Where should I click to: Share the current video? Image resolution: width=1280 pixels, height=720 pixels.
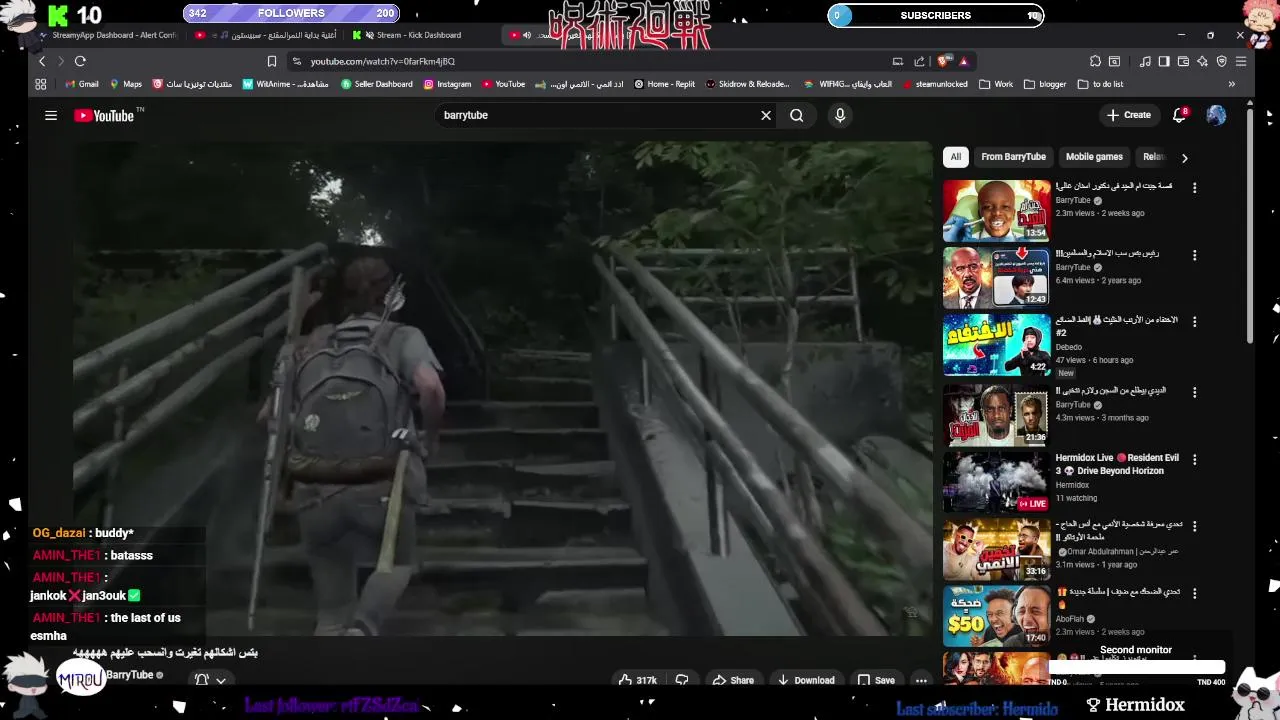coord(732,680)
